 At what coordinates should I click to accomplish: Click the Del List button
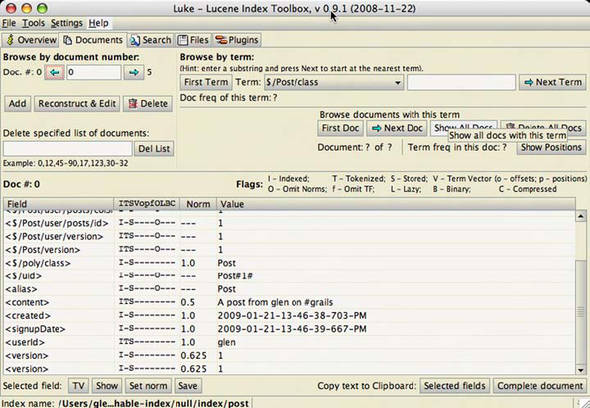click(154, 149)
